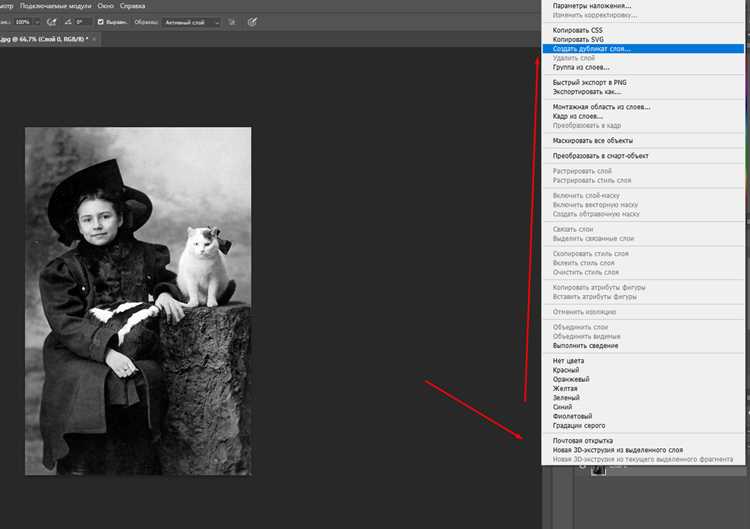Click the angle icon in options bar
The height and width of the screenshot is (529, 750).
pos(68,22)
